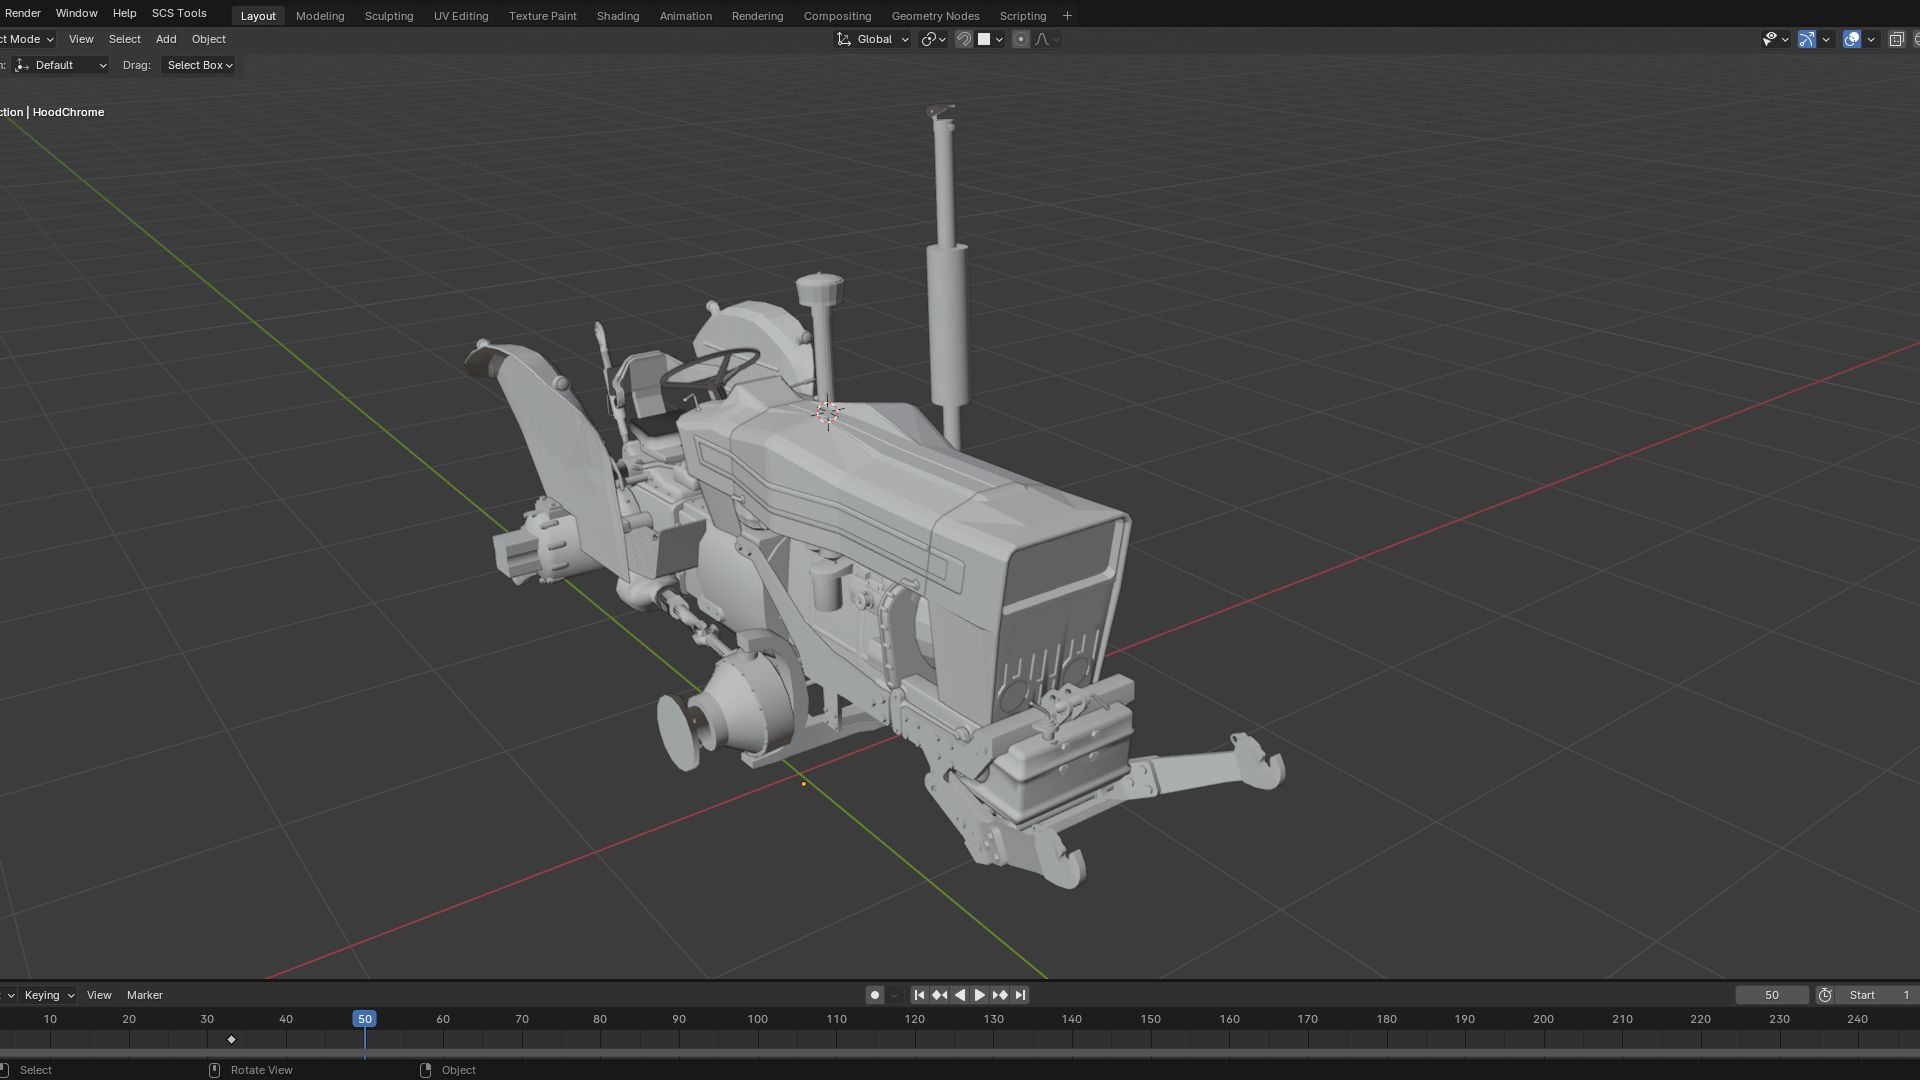Open the Object Mode dropdown

[x=27, y=39]
